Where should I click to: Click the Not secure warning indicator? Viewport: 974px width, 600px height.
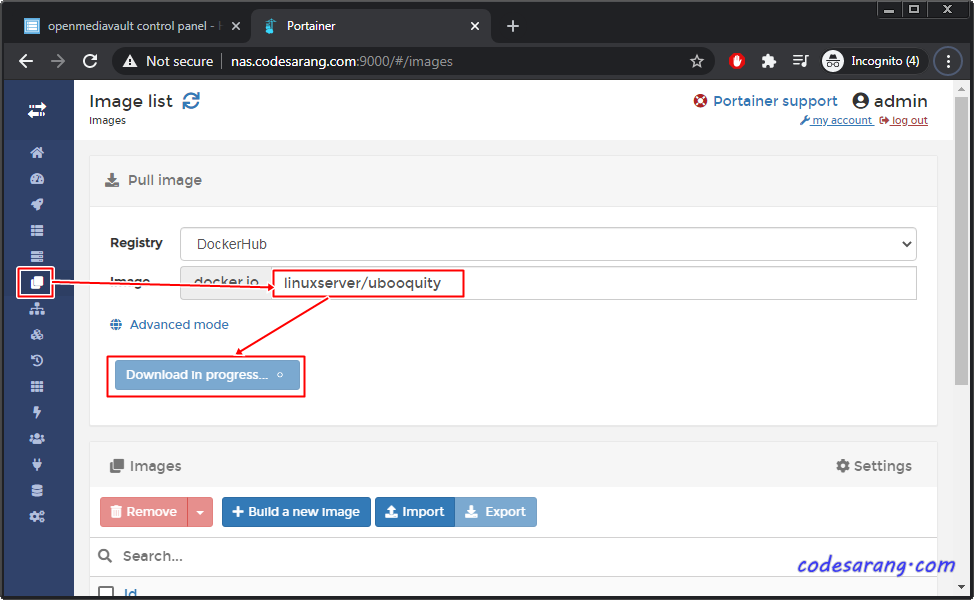click(168, 61)
